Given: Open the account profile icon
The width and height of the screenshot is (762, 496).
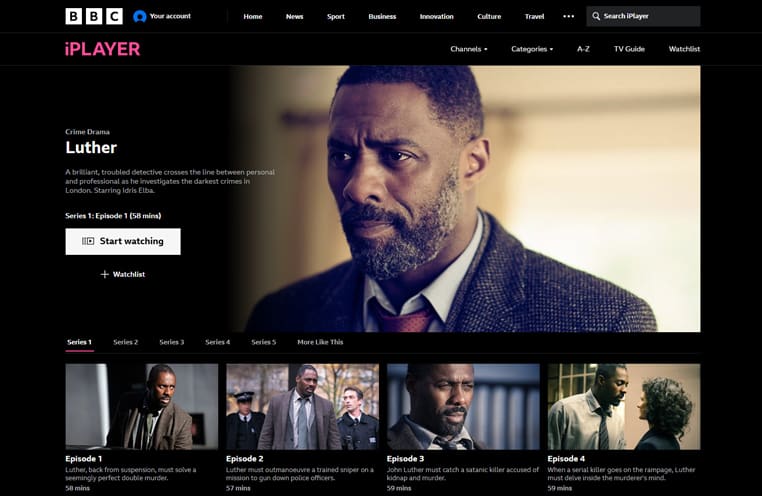Looking at the screenshot, I should click(x=140, y=16).
